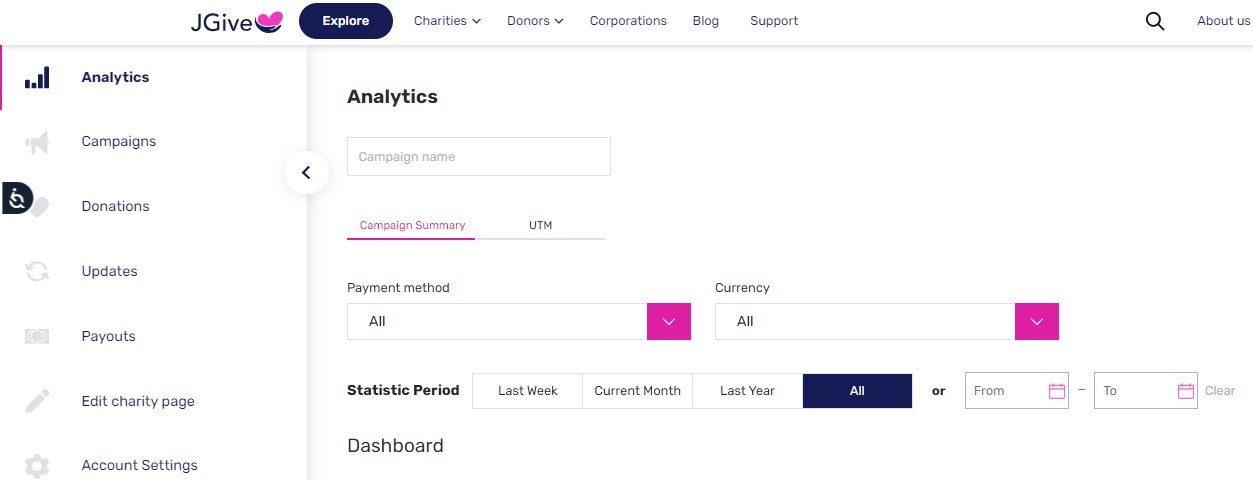Select the Last Week statistic period
1253x480 pixels.
(x=527, y=391)
